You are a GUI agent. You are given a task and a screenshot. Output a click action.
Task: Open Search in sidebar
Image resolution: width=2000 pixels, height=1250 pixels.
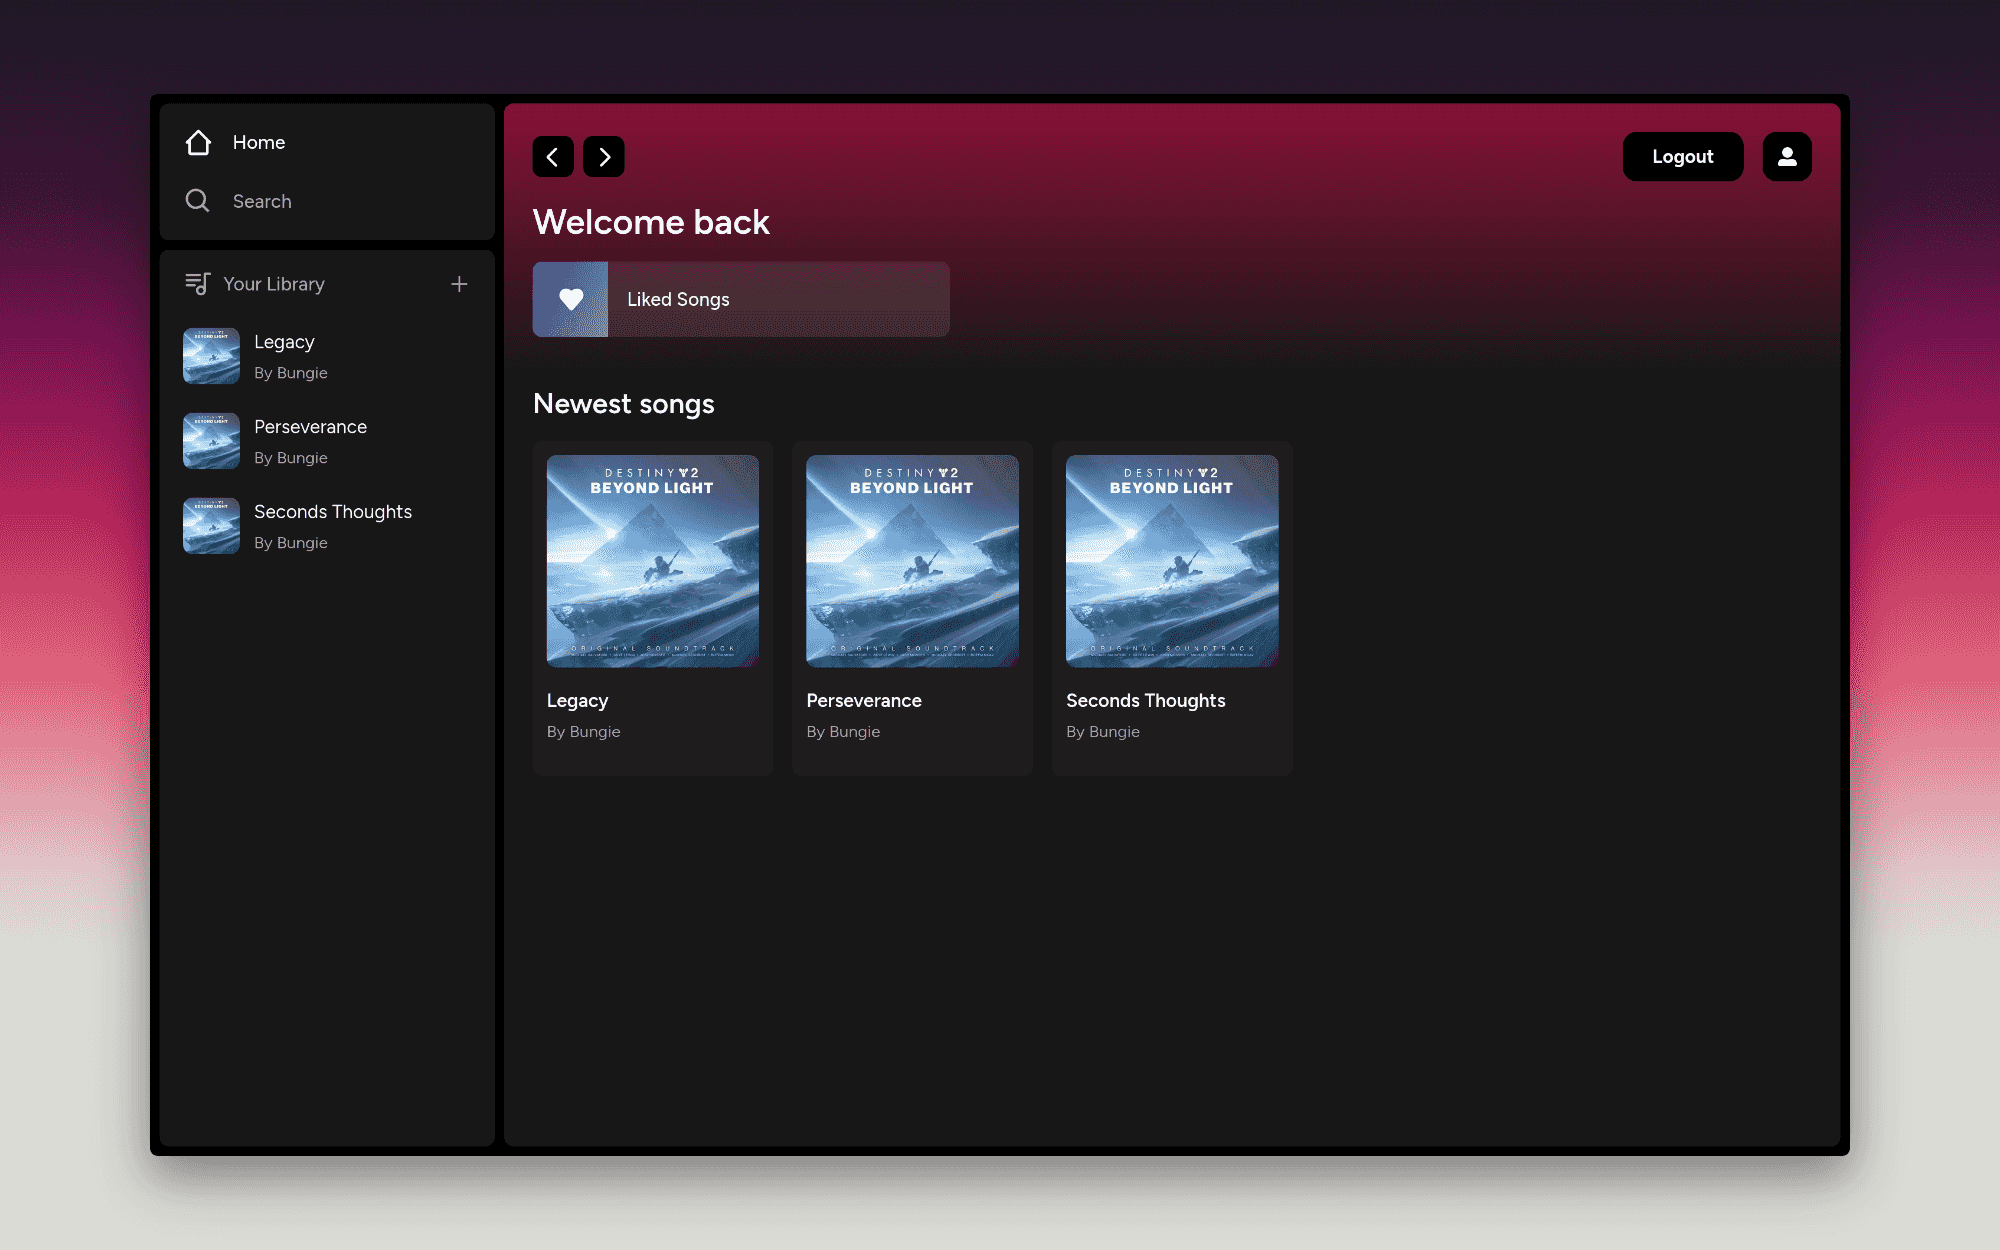coord(262,201)
